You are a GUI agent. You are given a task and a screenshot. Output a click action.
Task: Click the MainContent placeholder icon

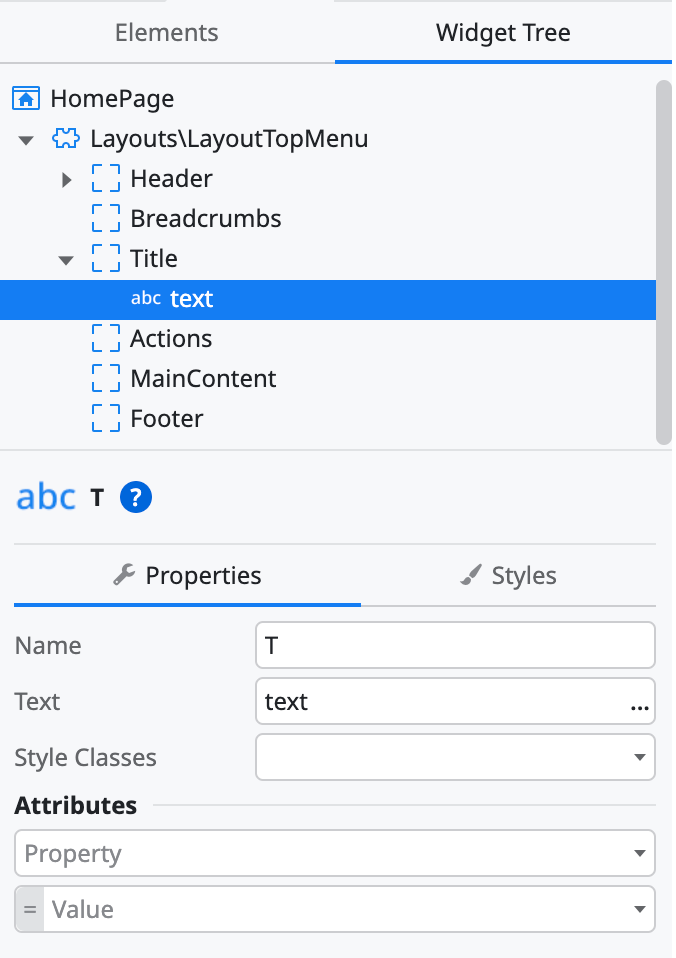pos(105,379)
